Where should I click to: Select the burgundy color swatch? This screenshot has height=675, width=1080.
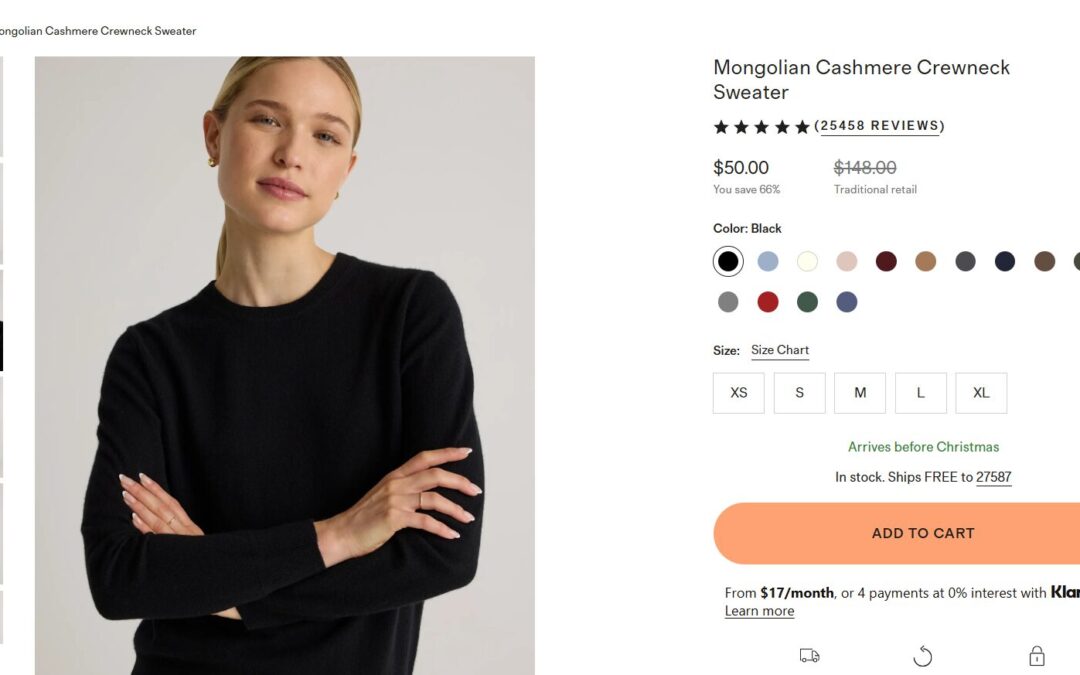886,262
